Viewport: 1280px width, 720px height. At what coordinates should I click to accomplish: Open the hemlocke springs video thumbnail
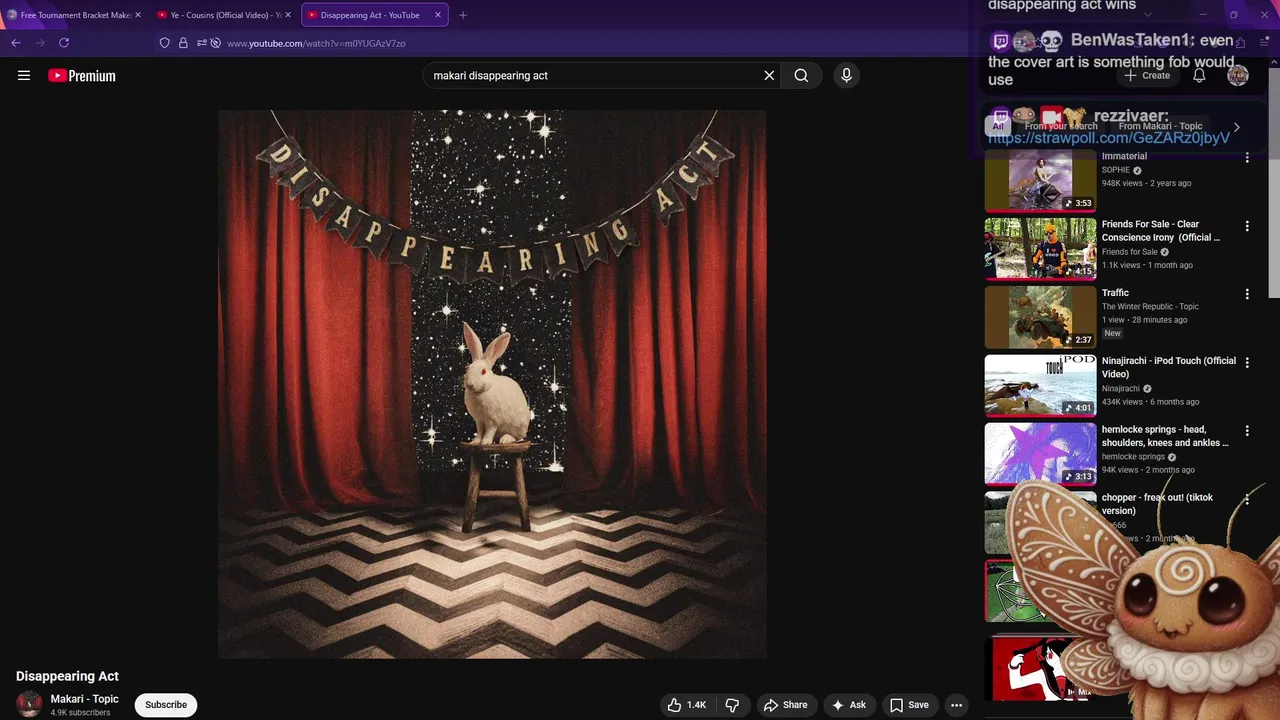1040,454
